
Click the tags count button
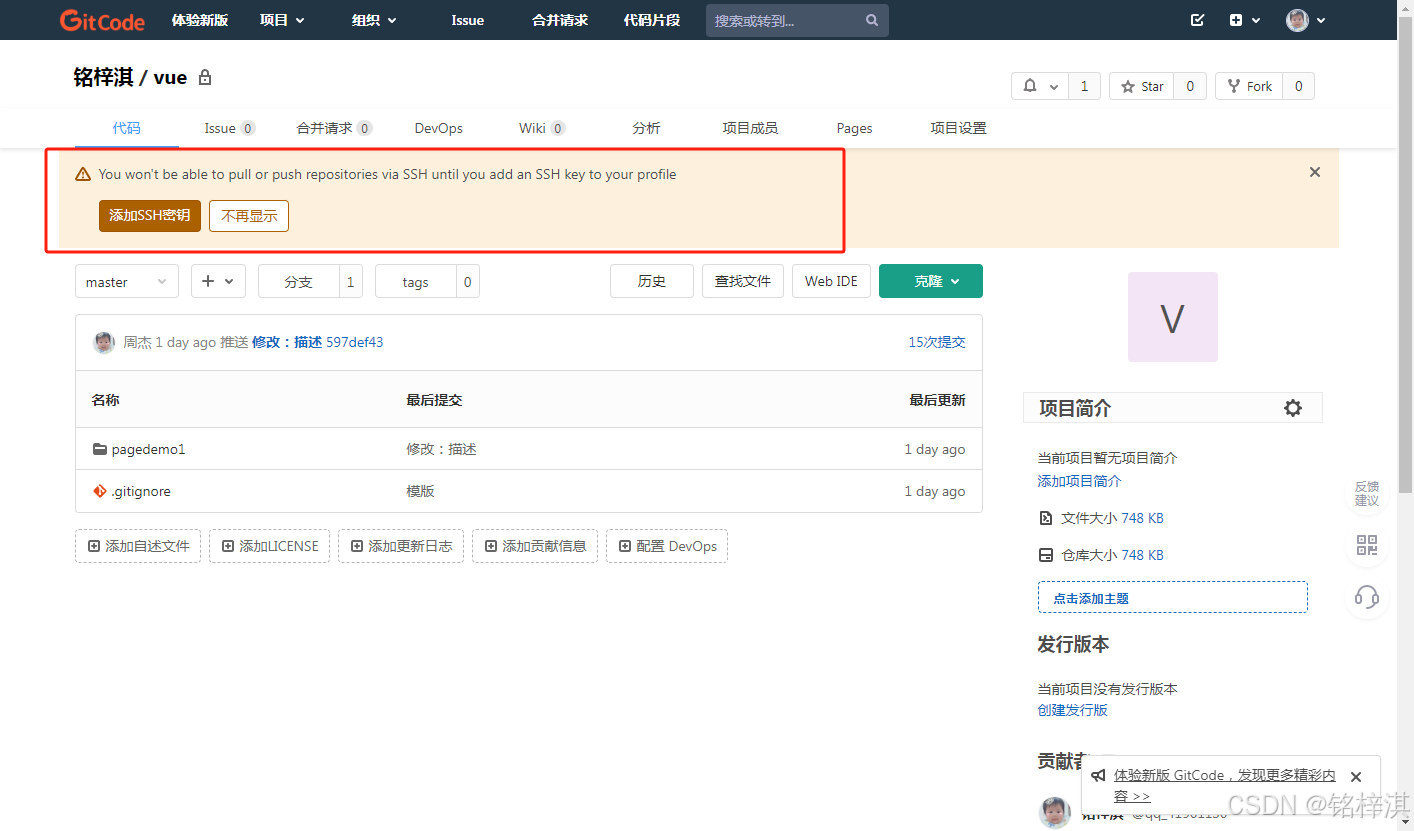tap(427, 281)
